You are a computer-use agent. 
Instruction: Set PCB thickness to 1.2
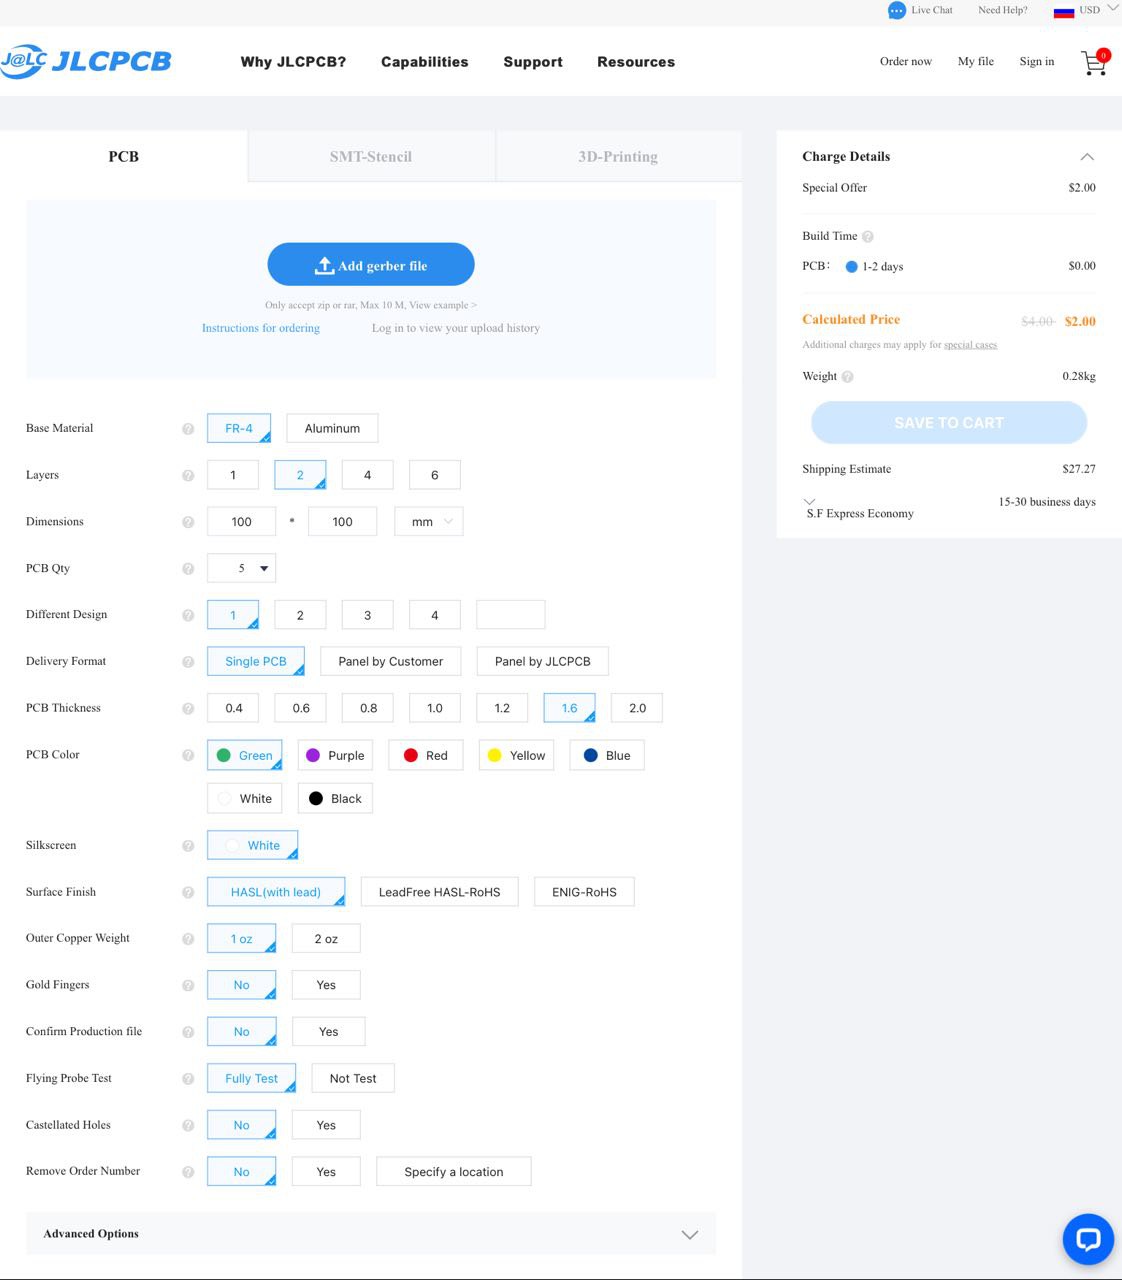pyautogui.click(x=502, y=708)
